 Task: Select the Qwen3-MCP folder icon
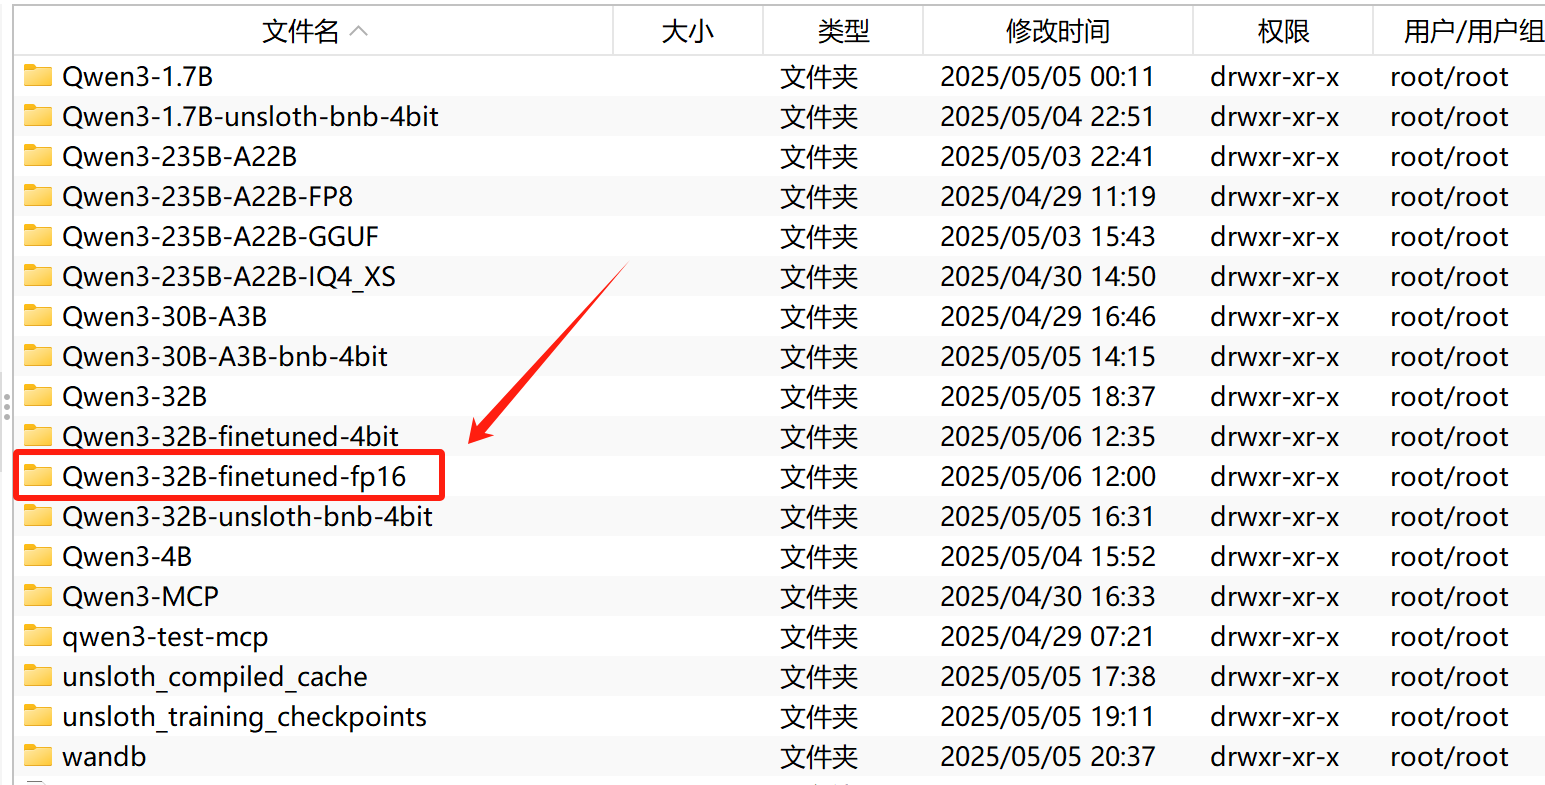click(38, 596)
